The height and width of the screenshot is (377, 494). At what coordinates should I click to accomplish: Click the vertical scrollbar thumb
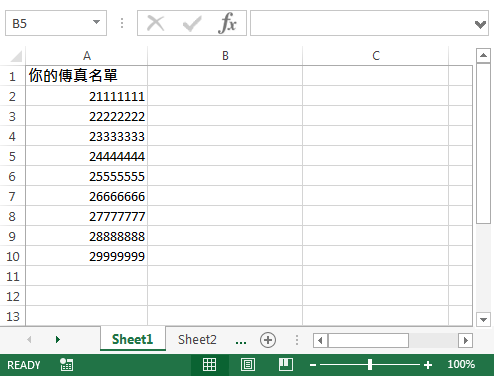coord(483,143)
